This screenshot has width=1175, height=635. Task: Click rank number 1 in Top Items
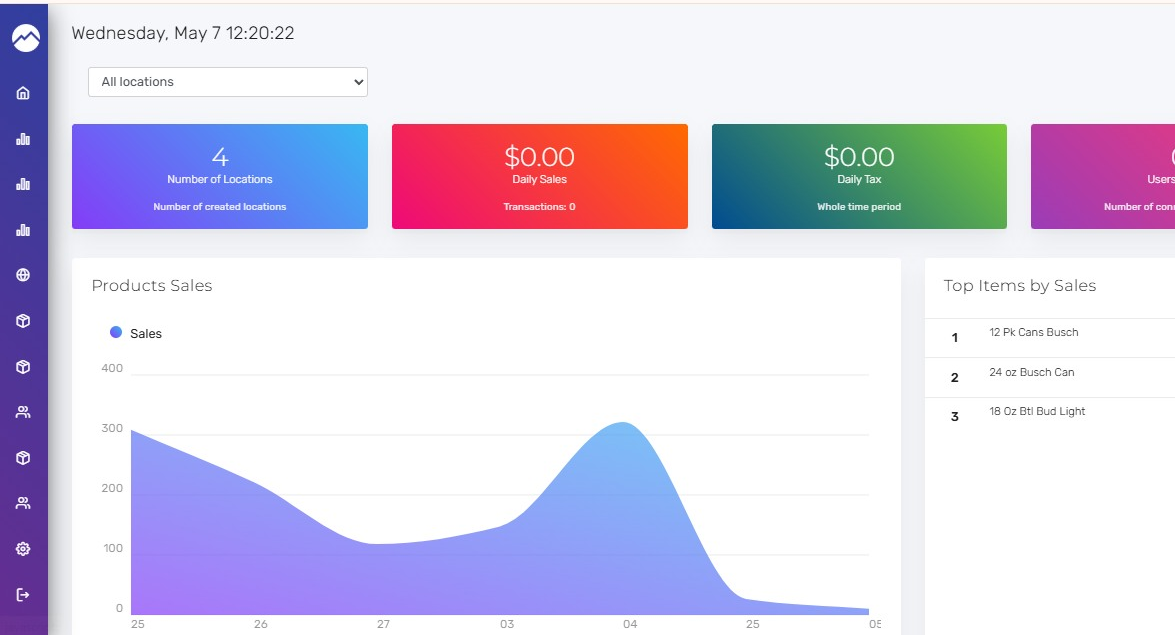(955, 338)
